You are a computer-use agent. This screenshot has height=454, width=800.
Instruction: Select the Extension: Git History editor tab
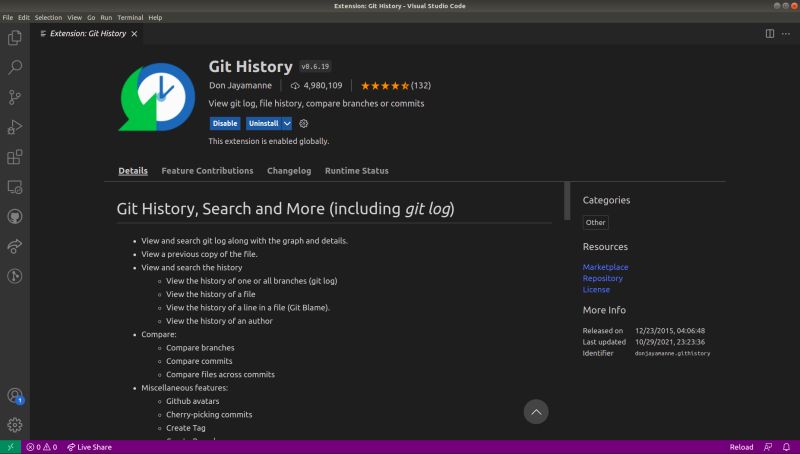(x=88, y=34)
